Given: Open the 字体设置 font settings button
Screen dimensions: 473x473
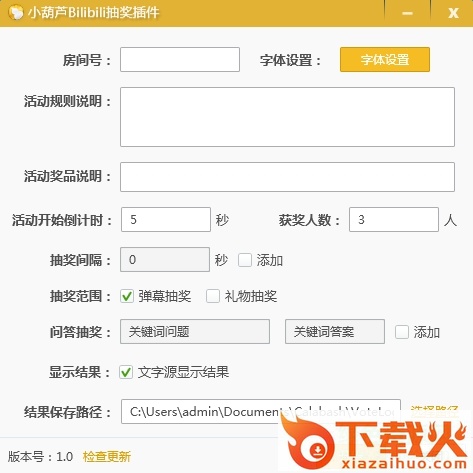Looking at the screenshot, I should click(385, 60).
